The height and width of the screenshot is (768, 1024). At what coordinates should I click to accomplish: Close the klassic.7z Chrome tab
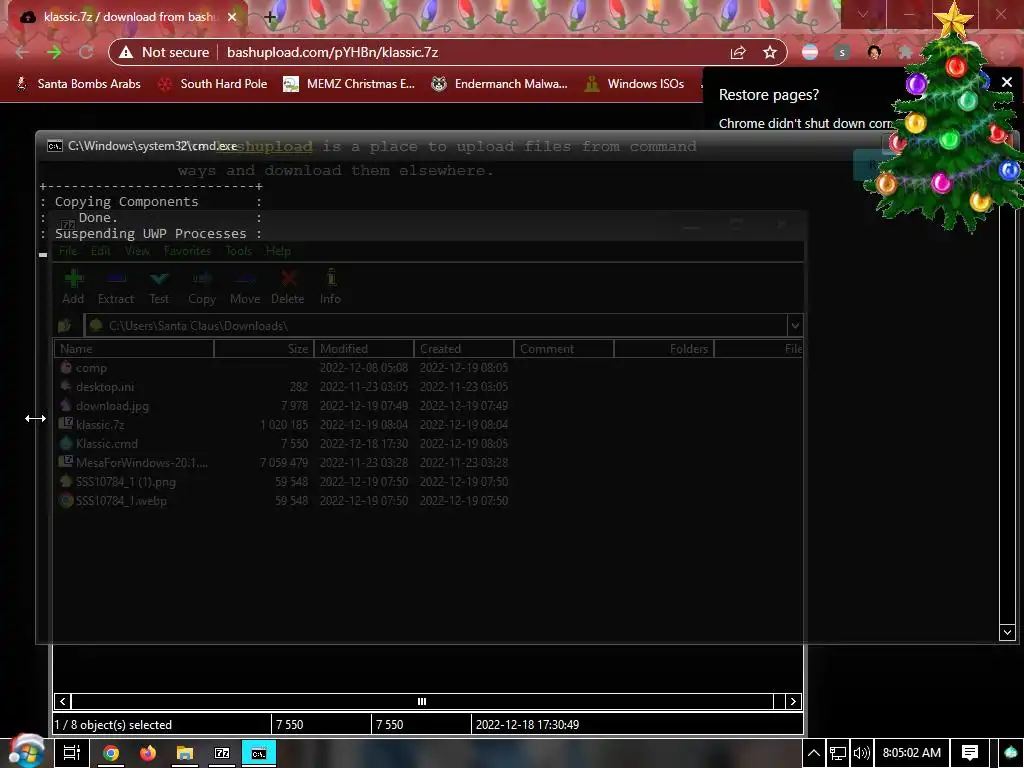[x=232, y=17]
